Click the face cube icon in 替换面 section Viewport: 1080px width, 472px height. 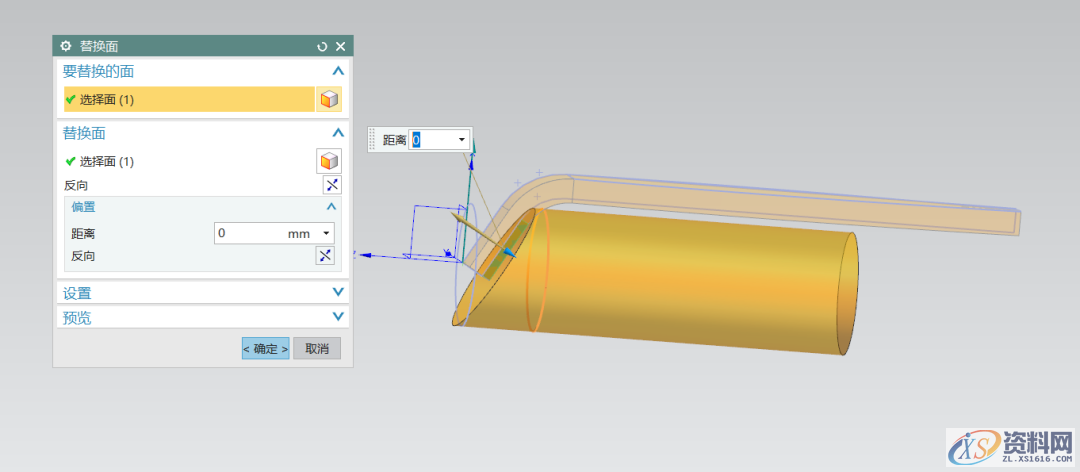point(329,161)
